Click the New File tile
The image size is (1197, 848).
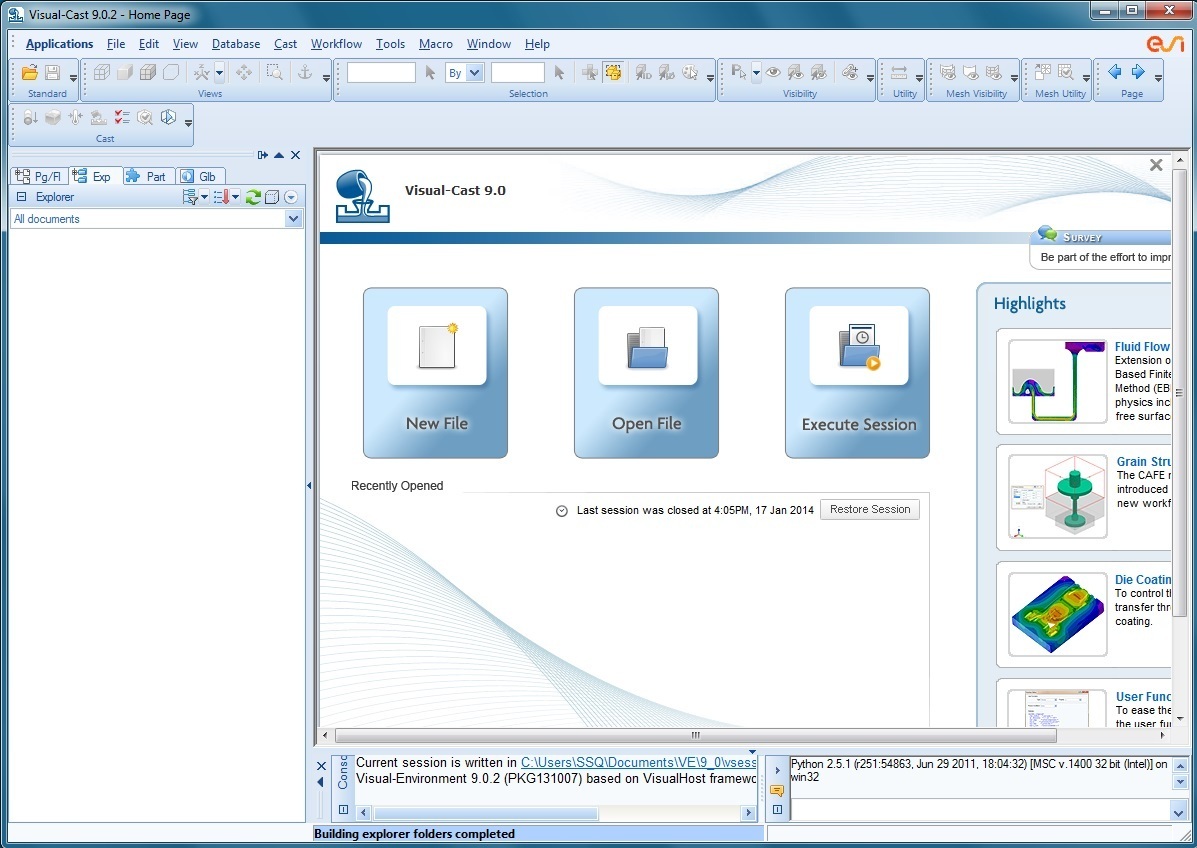coord(436,373)
